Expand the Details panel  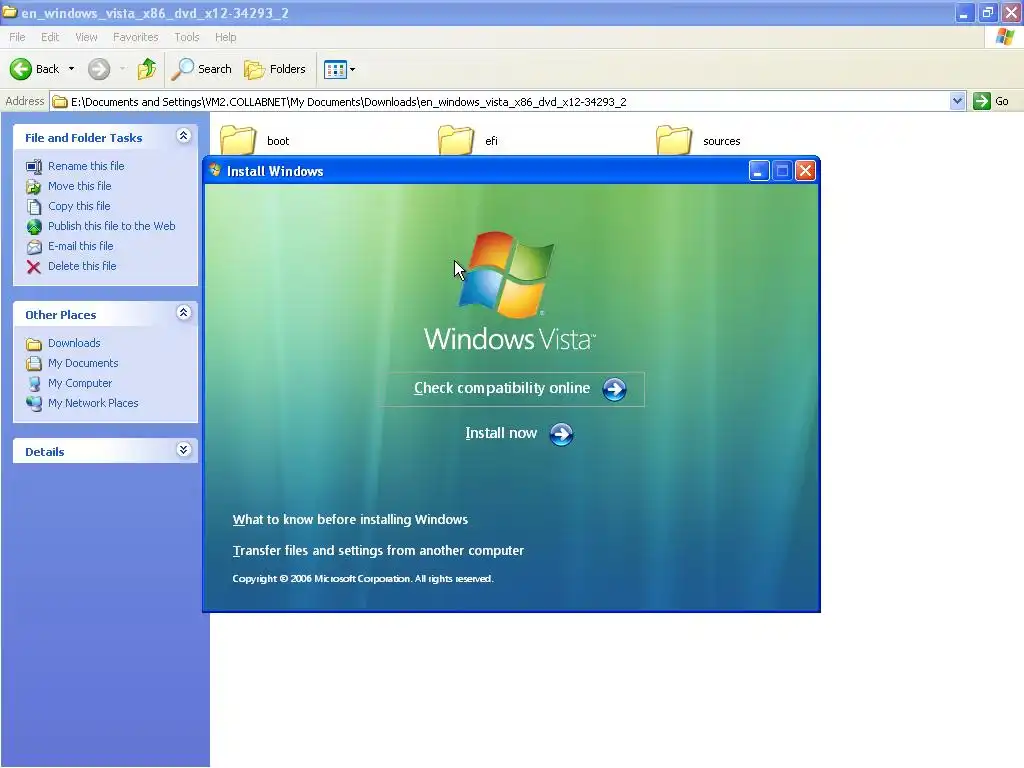(x=184, y=450)
